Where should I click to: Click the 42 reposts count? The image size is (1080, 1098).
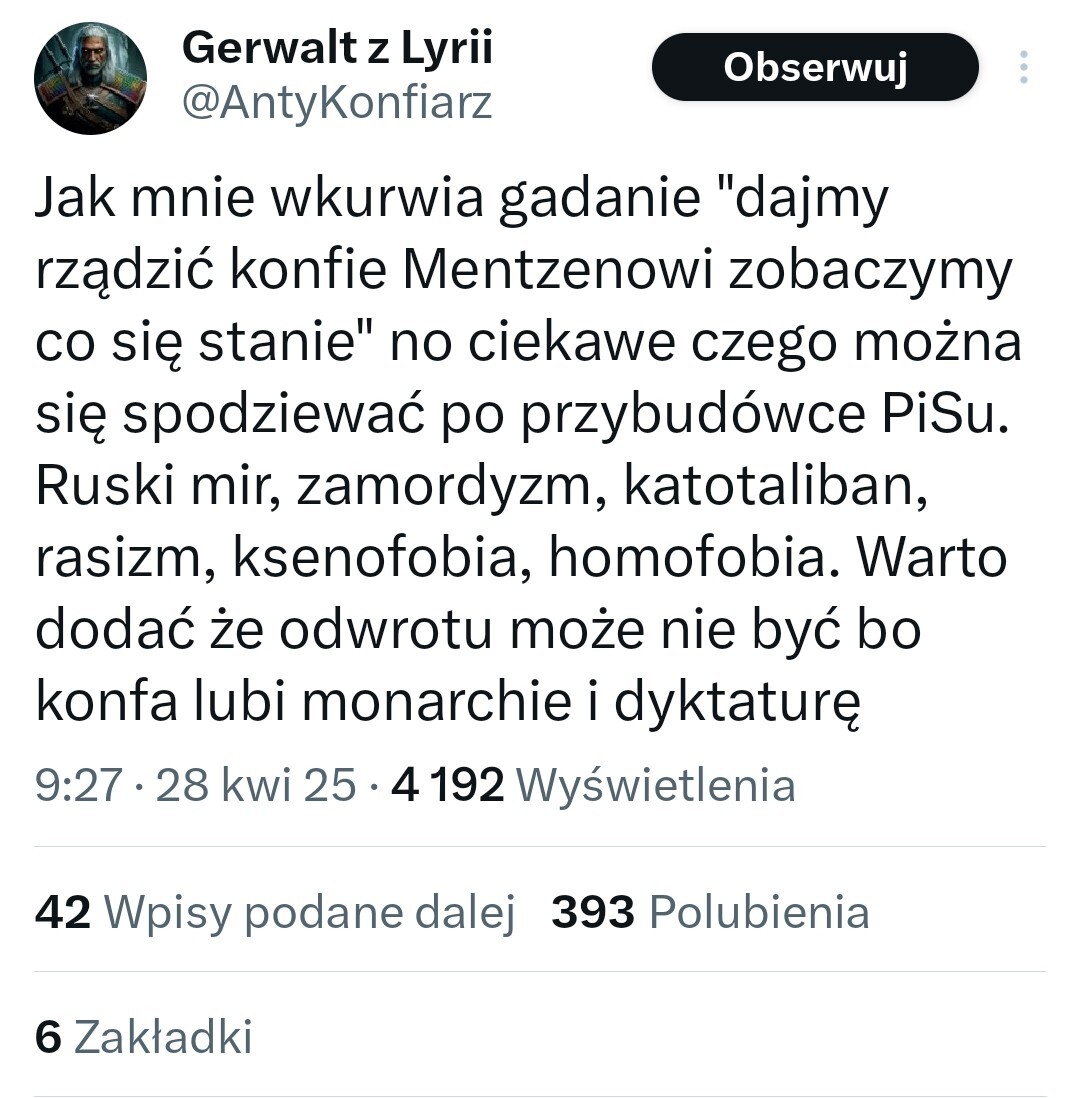[63, 911]
